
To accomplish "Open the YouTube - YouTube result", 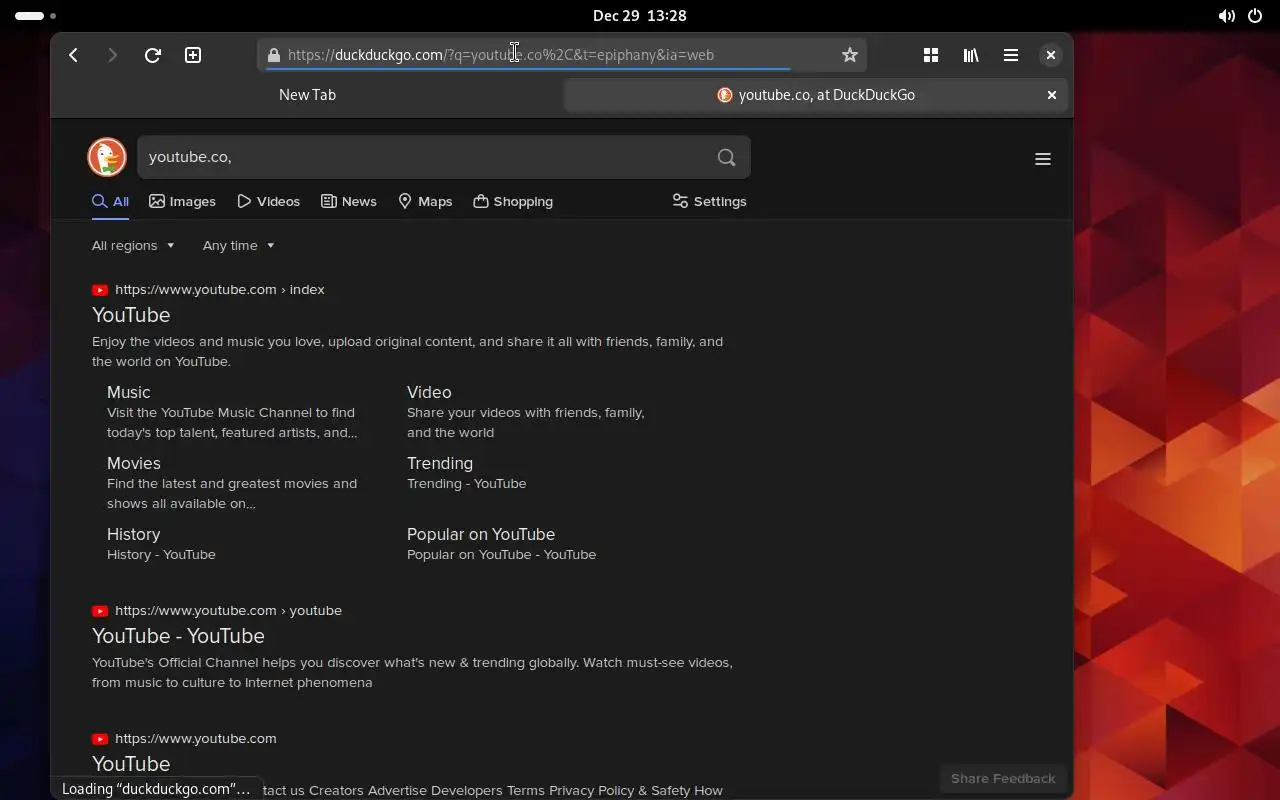I will pyautogui.click(x=178, y=636).
